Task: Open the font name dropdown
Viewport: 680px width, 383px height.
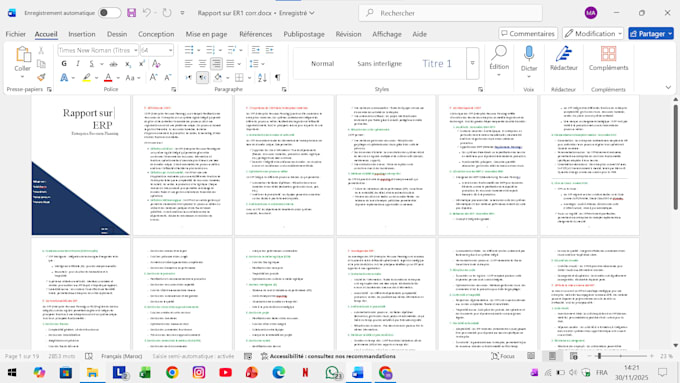Action: pos(135,50)
